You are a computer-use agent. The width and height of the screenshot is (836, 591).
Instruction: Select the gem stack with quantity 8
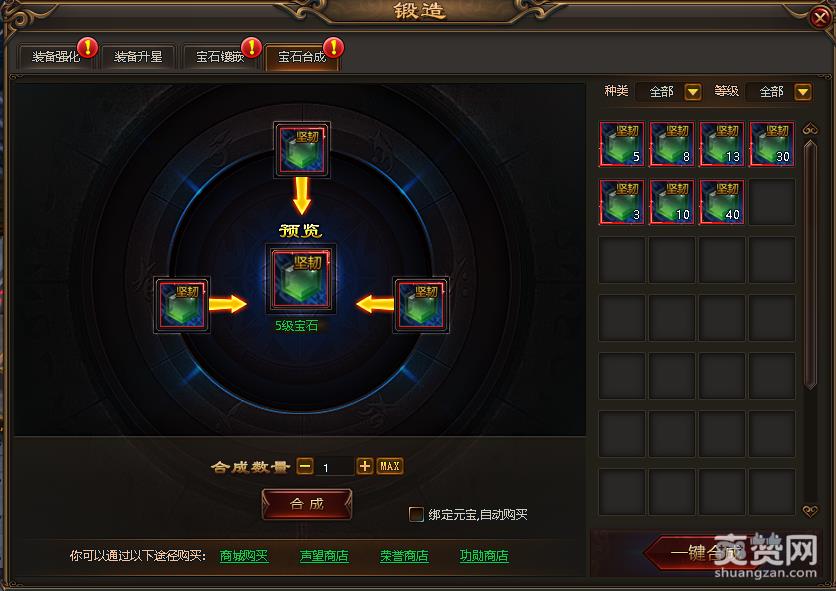[x=672, y=144]
